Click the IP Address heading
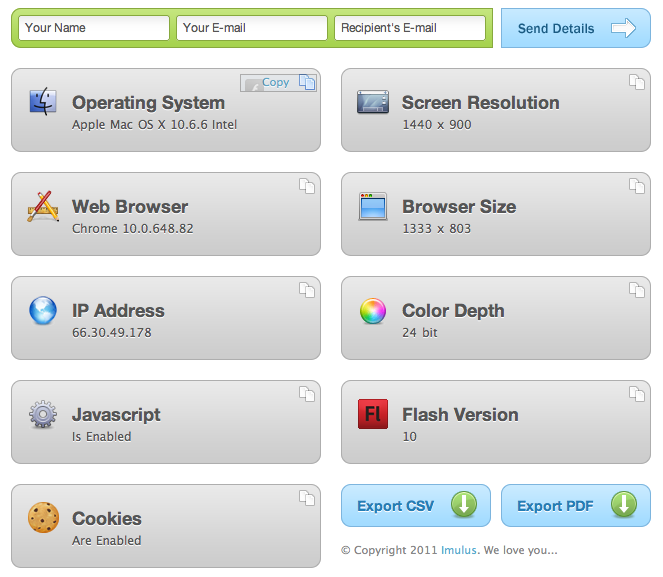This screenshot has height=577, width=663. pos(118,311)
